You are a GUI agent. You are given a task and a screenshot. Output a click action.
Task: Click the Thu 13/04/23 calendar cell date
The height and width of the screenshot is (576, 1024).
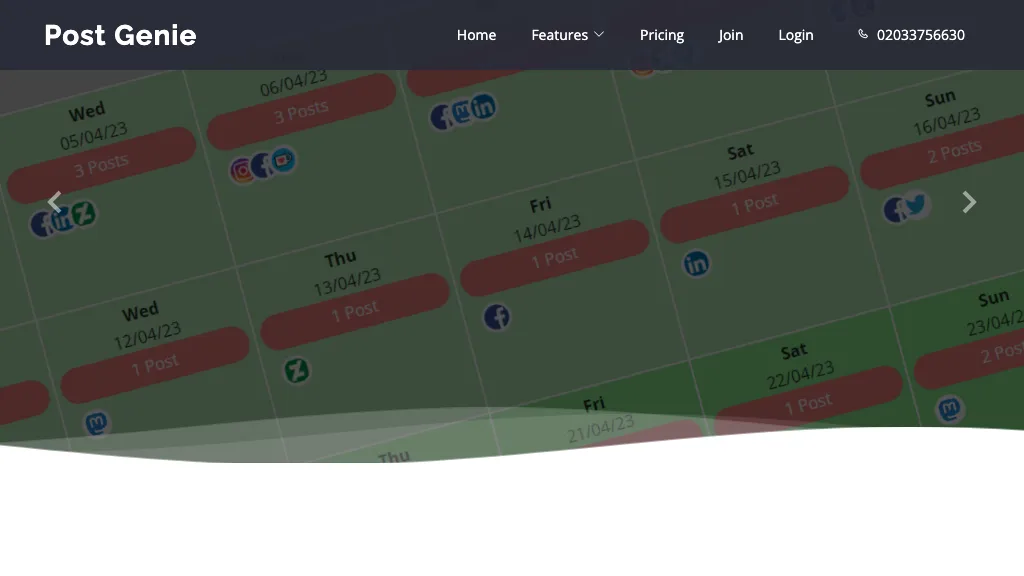tap(347, 281)
